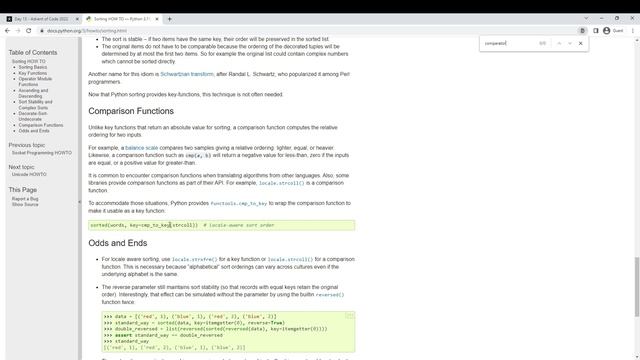Open the browser three-dot menu
This screenshot has width=640, height=360.
pos(633,31)
